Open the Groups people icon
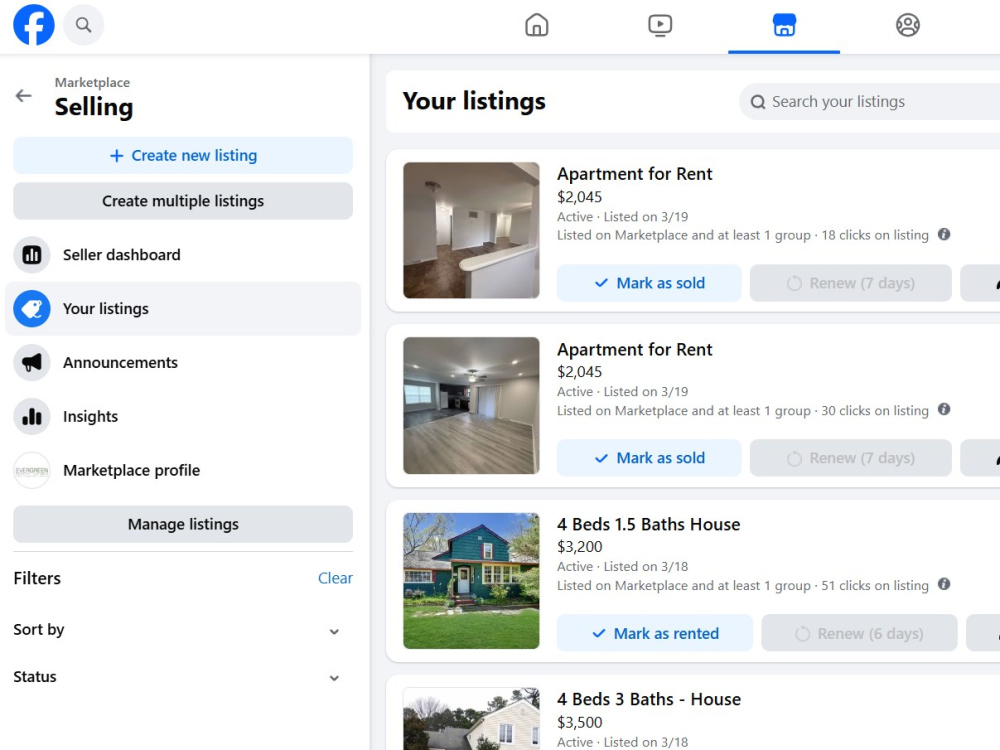The image size is (1000, 750). tap(908, 25)
